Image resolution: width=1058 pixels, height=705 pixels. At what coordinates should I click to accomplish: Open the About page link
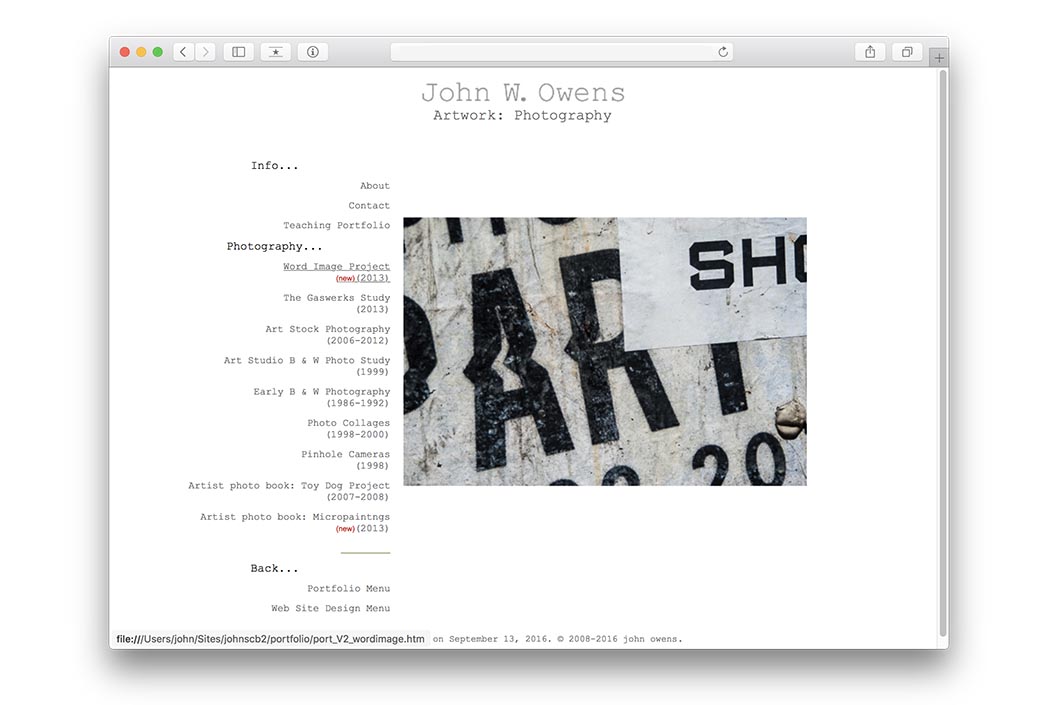pos(374,186)
